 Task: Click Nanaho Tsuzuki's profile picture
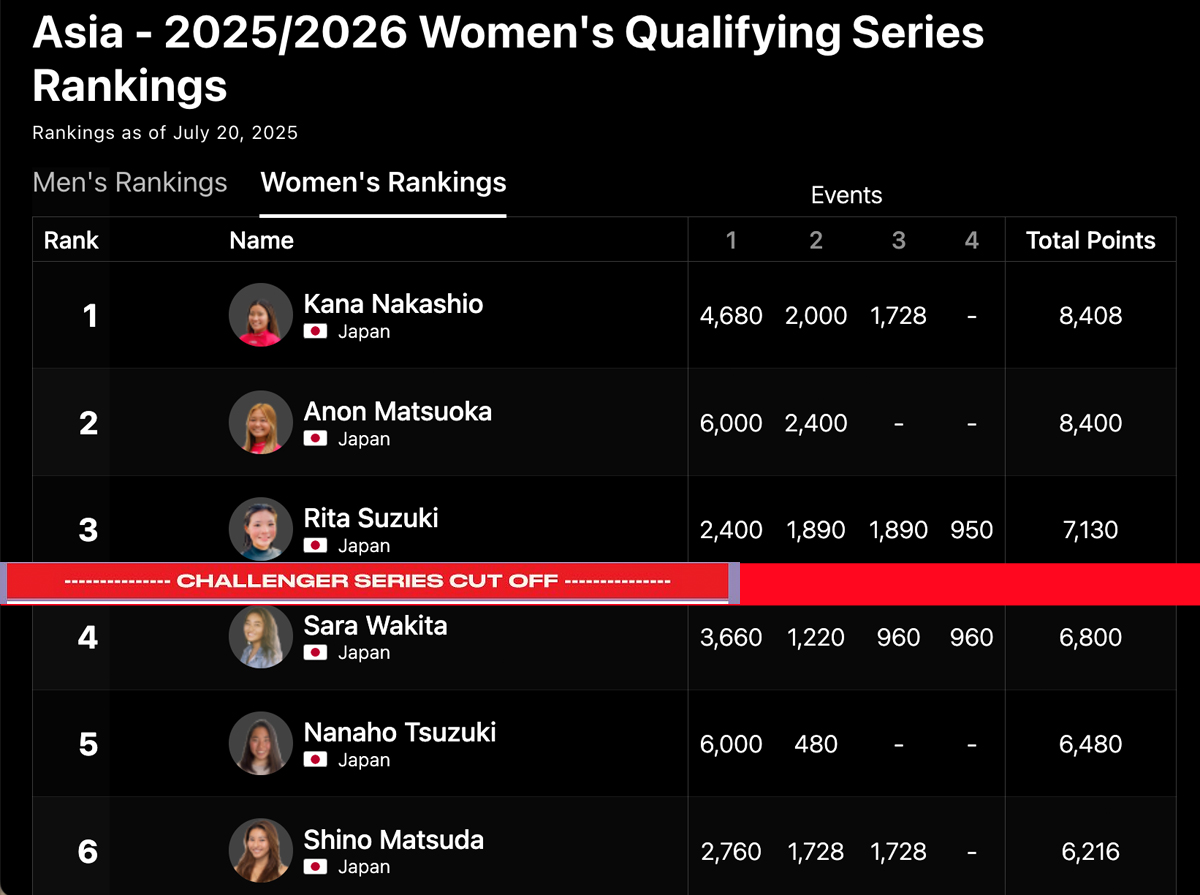pyautogui.click(x=260, y=744)
